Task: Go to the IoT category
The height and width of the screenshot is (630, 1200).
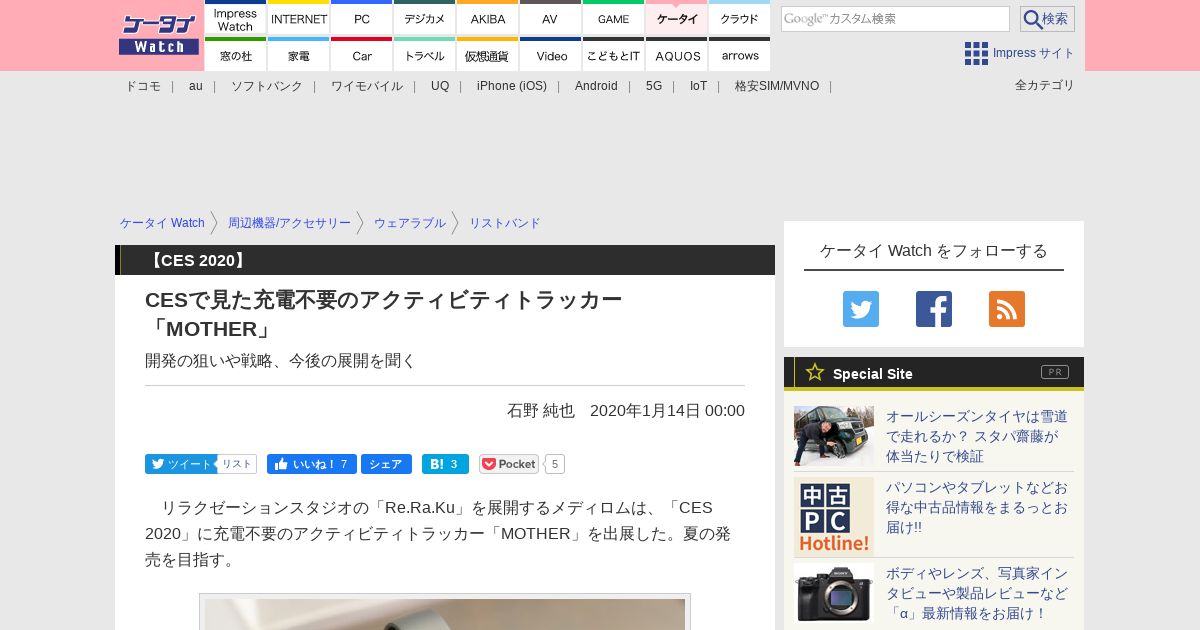Action: tap(698, 86)
